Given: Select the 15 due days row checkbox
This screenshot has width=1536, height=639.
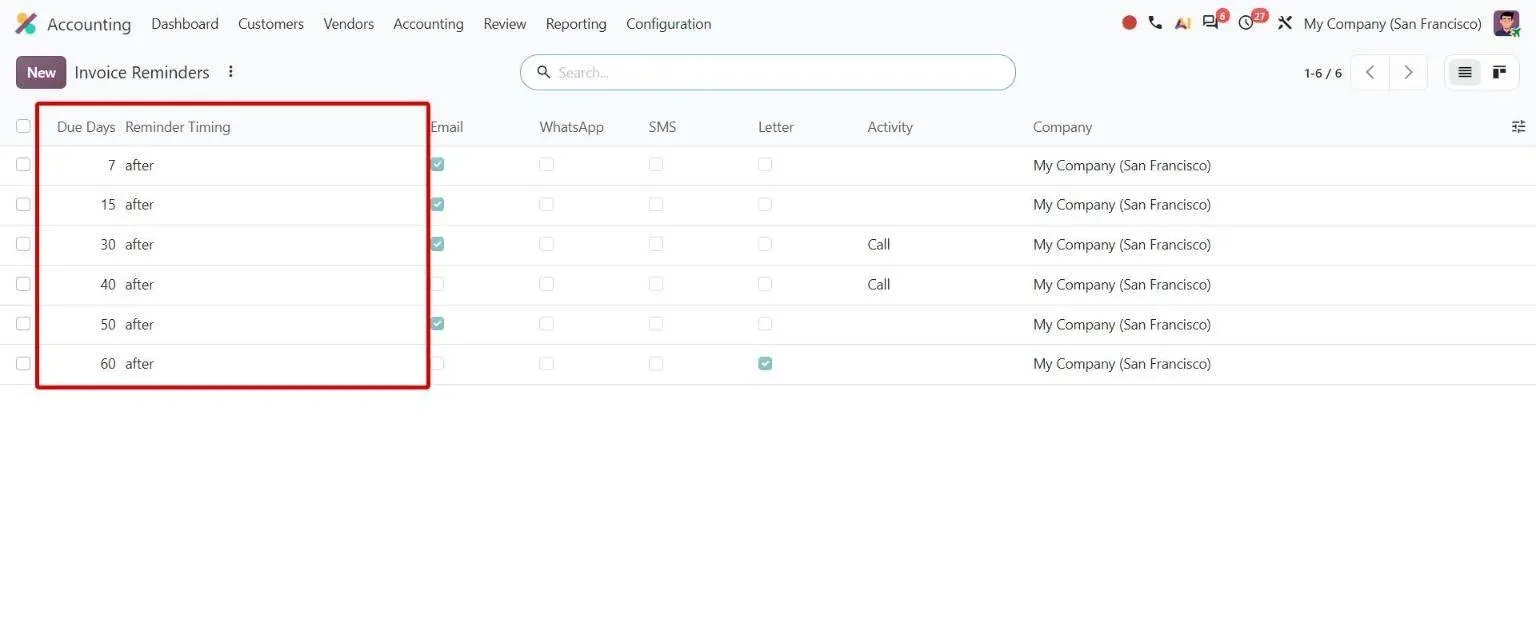Looking at the screenshot, I should 23,204.
